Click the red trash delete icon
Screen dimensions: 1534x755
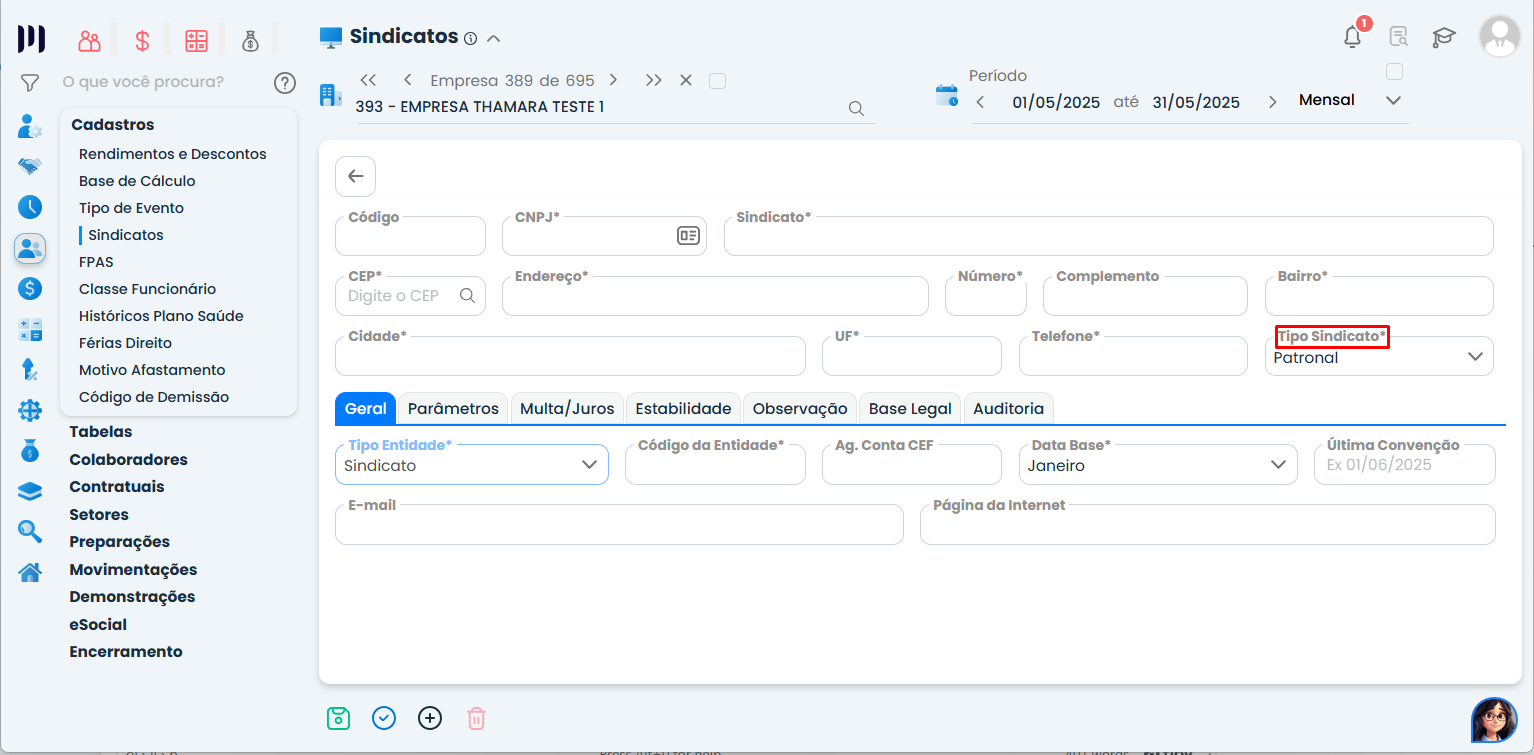pyautogui.click(x=476, y=718)
